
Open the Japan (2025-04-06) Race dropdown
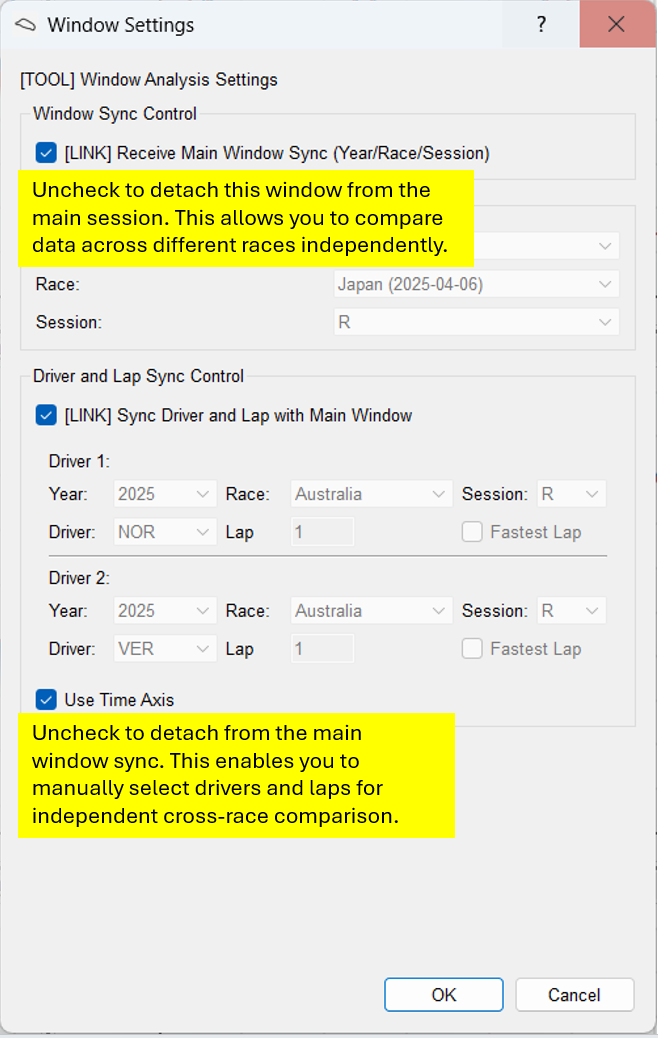[x=476, y=285]
